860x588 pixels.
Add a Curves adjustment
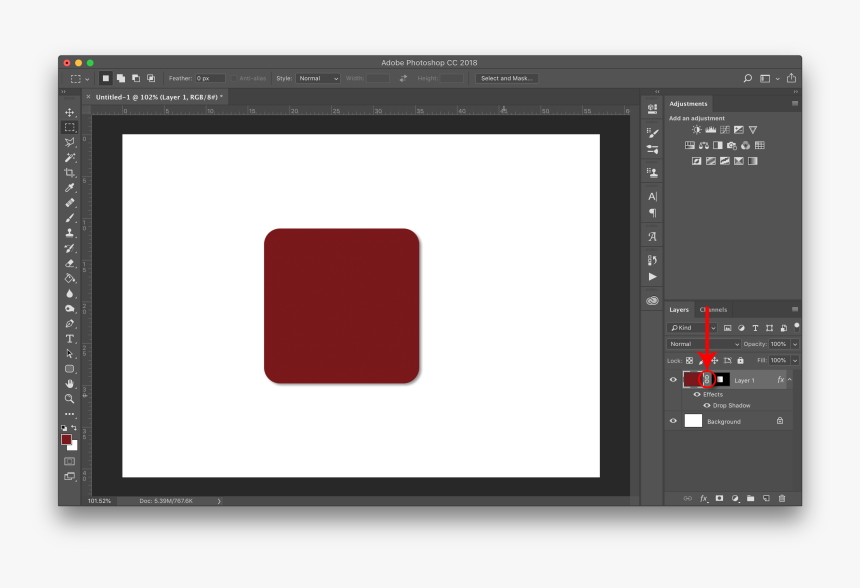(x=725, y=130)
